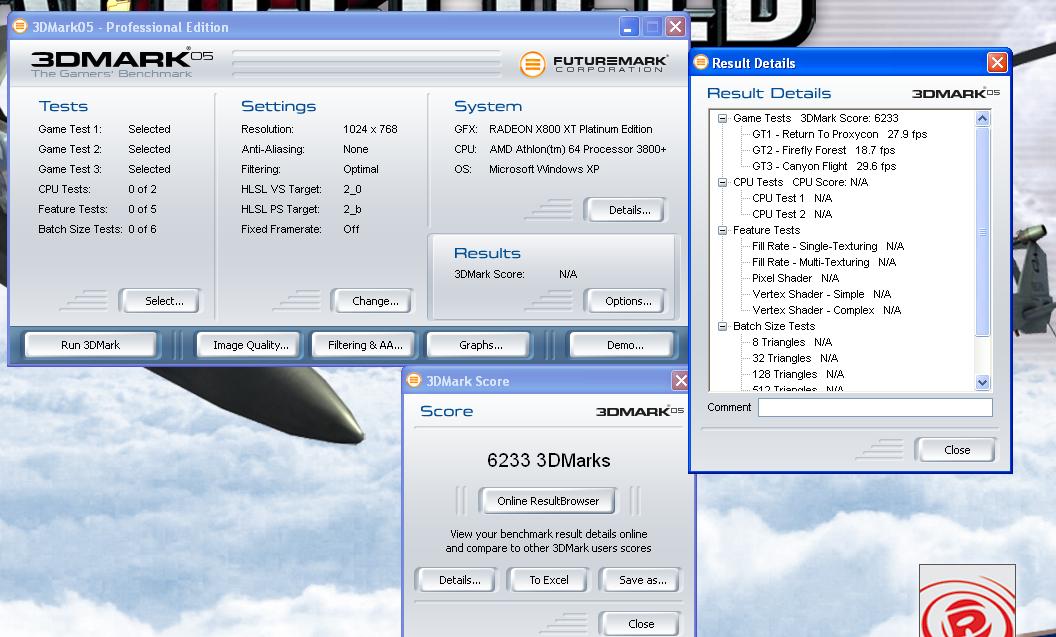Click Details in 3DMark Score window
Image resolution: width=1056 pixels, height=637 pixels.
(x=459, y=580)
